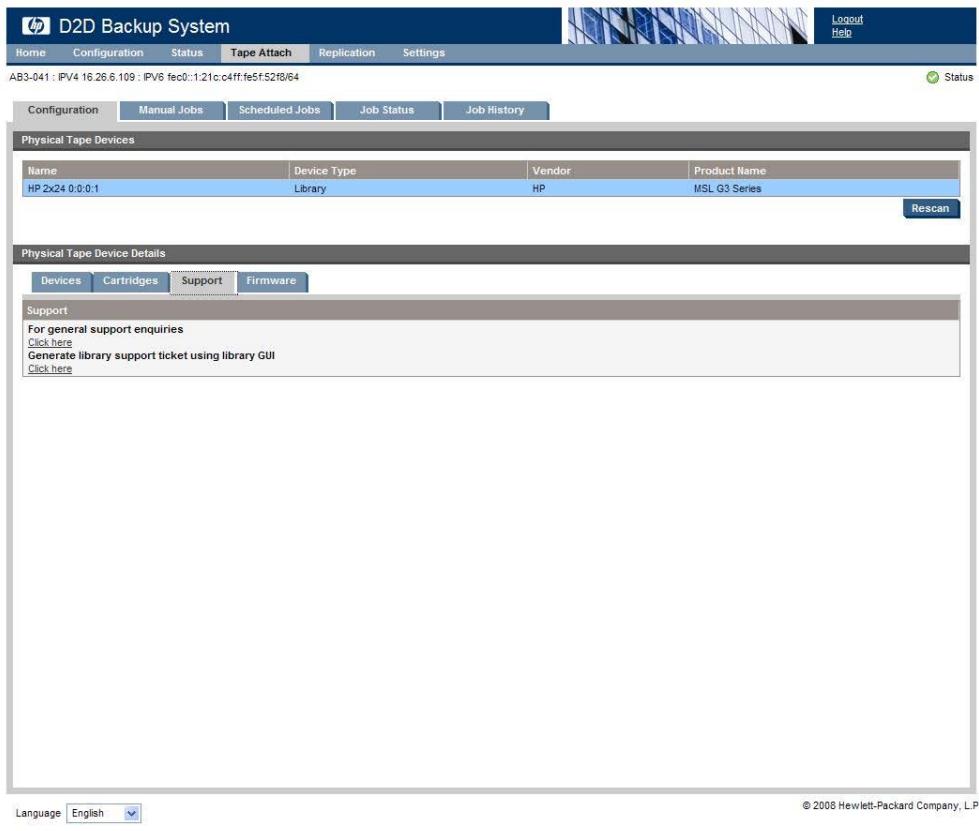Switch to the Configuration sub-tab
This screenshot has height=831, width=979.
click(63, 110)
